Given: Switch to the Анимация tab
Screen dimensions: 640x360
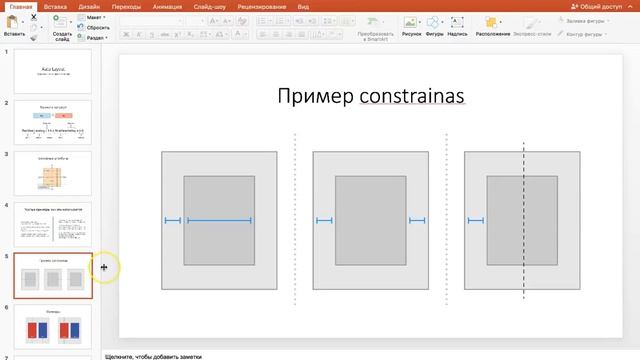Looking at the screenshot, I should (x=167, y=7).
